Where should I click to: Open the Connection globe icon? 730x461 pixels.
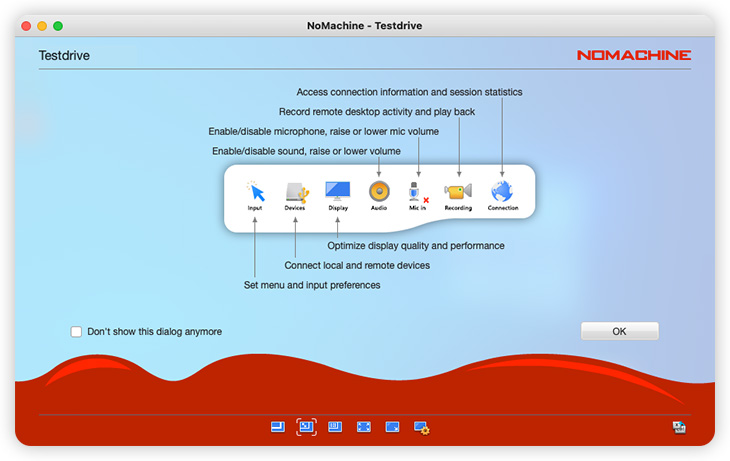[503, 193]
